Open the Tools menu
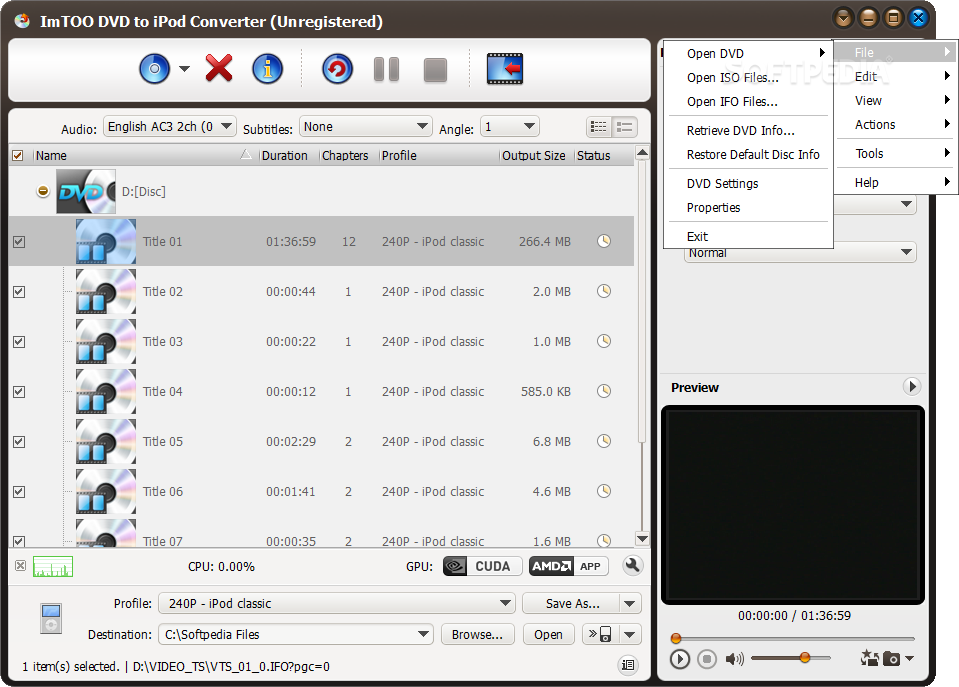959x687 pixels. pos(896,154)
